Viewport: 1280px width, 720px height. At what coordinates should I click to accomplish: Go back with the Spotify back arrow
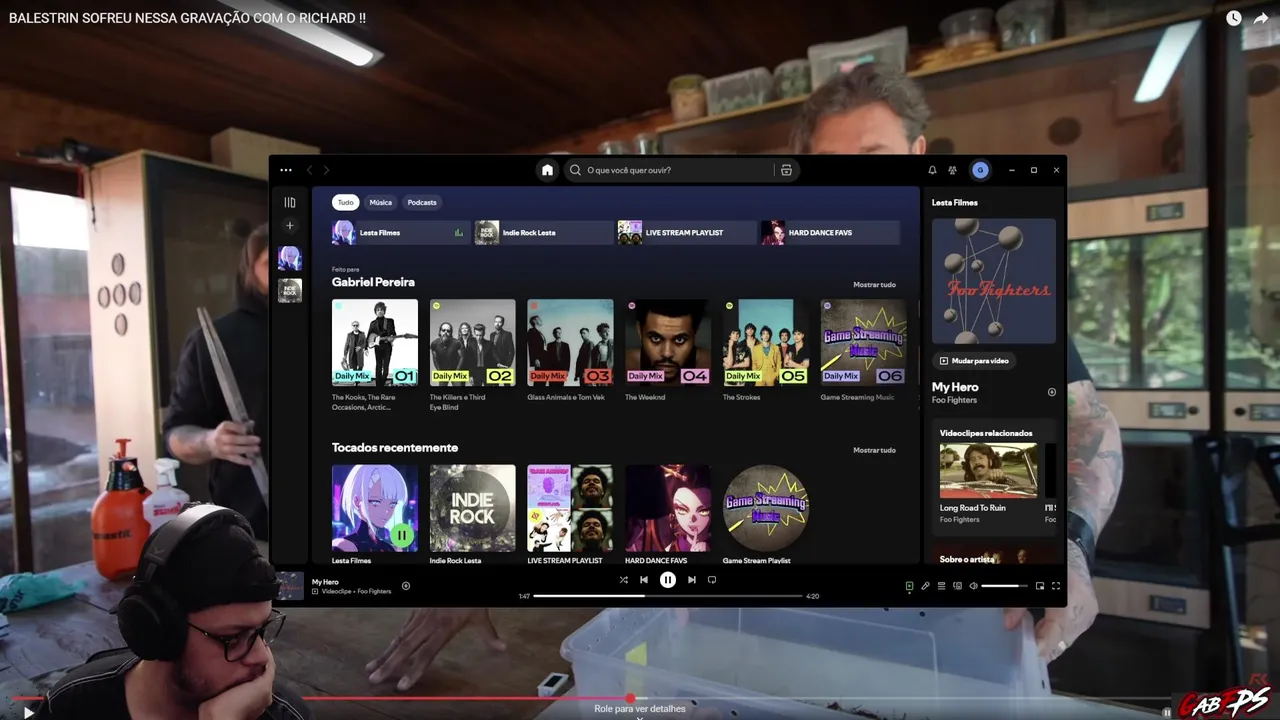tap(310, 170)
